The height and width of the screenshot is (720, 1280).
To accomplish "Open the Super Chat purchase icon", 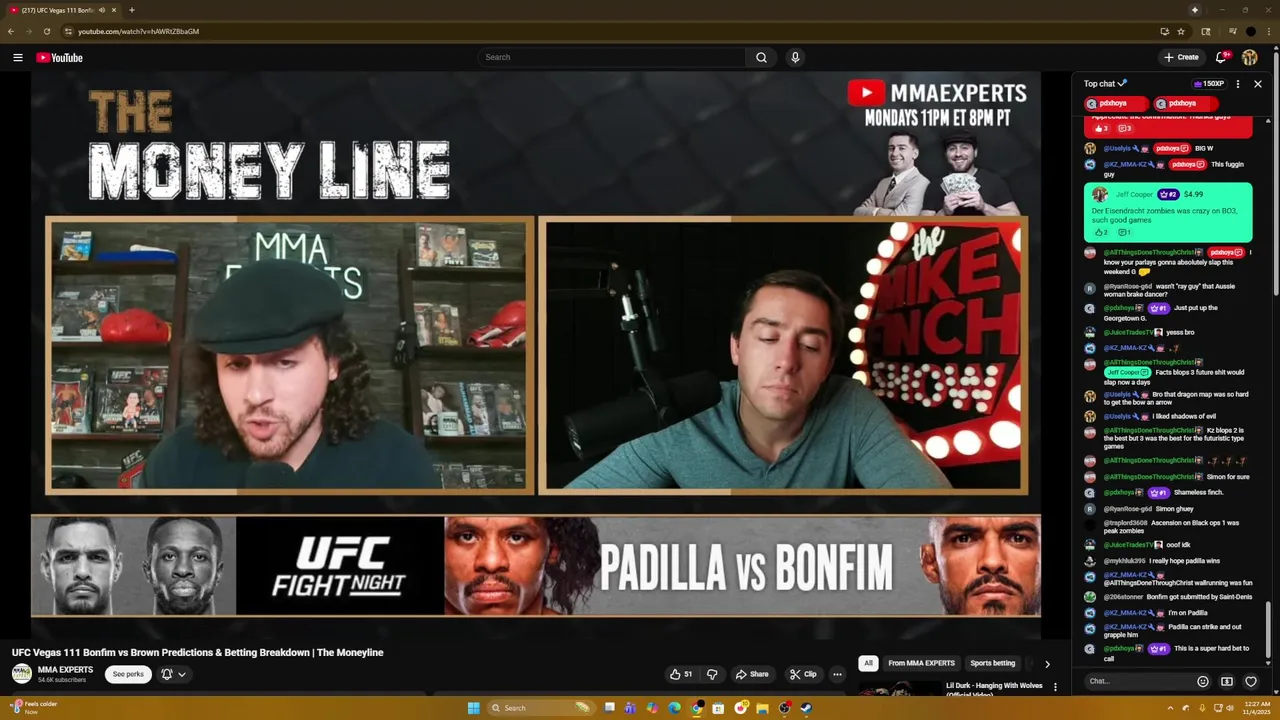I will pyautogui.click(x=1227, y=682).
